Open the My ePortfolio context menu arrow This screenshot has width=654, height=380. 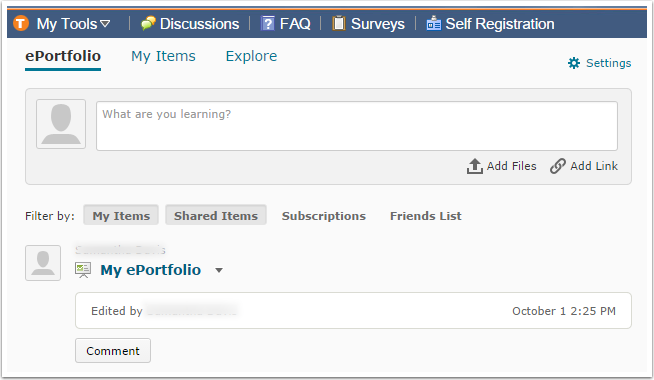[x=219, y=270]
